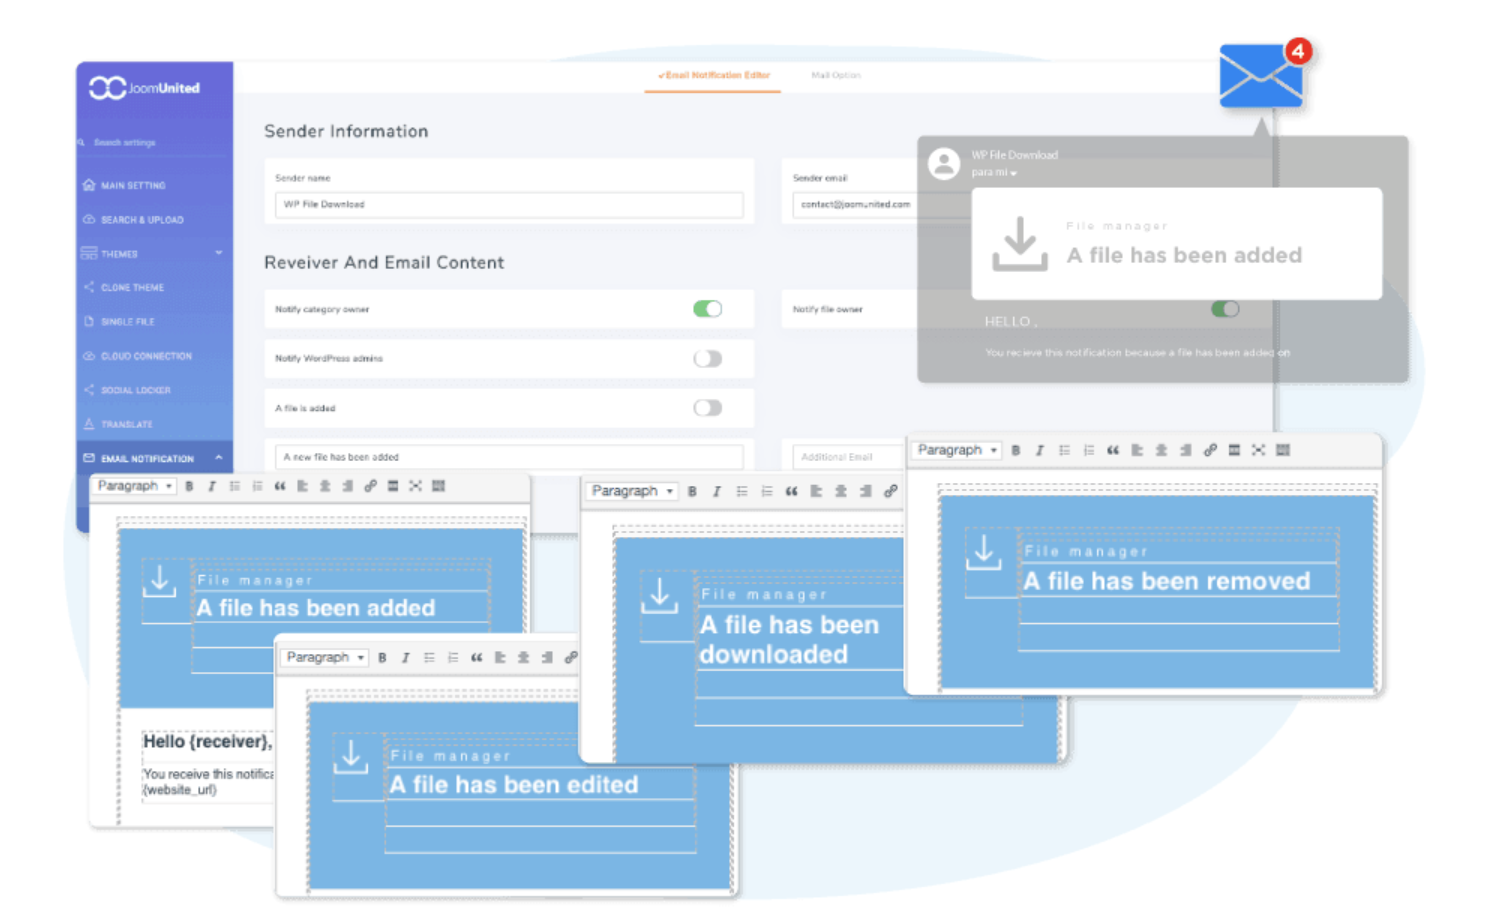Viewport: 1502px width, 922px height.
Task: Click the Additional Email input field
Action: tap(850, 457)
